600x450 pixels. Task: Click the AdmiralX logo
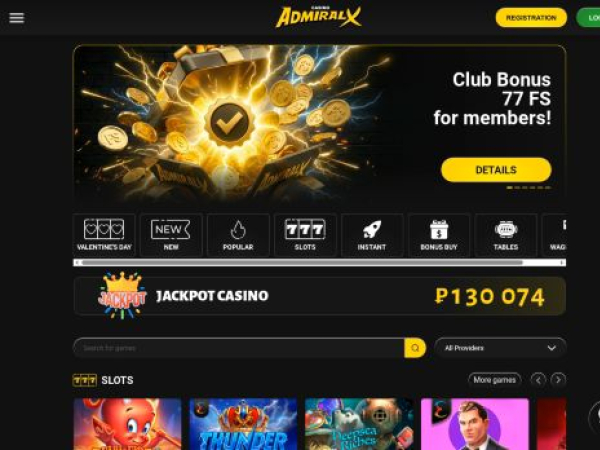pyautogui.click(x=318, y=17)
